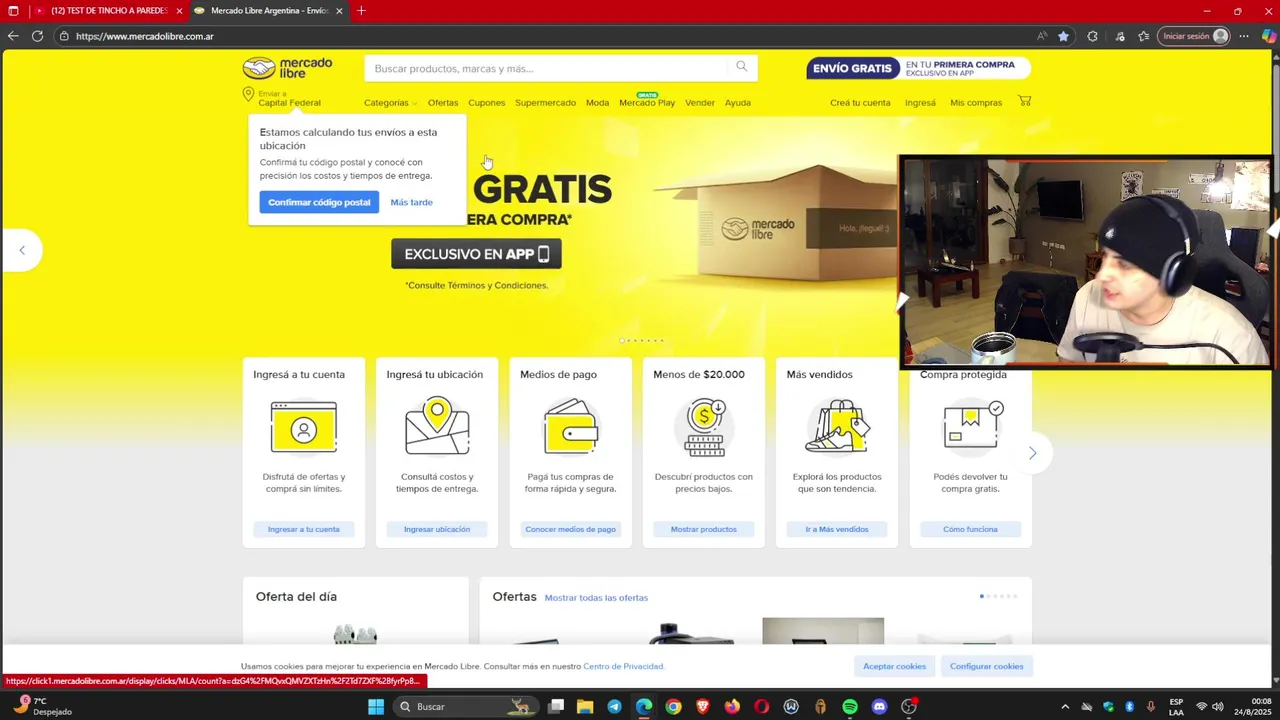
Task: Click the Windows taskbar Buscar search box
Action: click(466, 707)
